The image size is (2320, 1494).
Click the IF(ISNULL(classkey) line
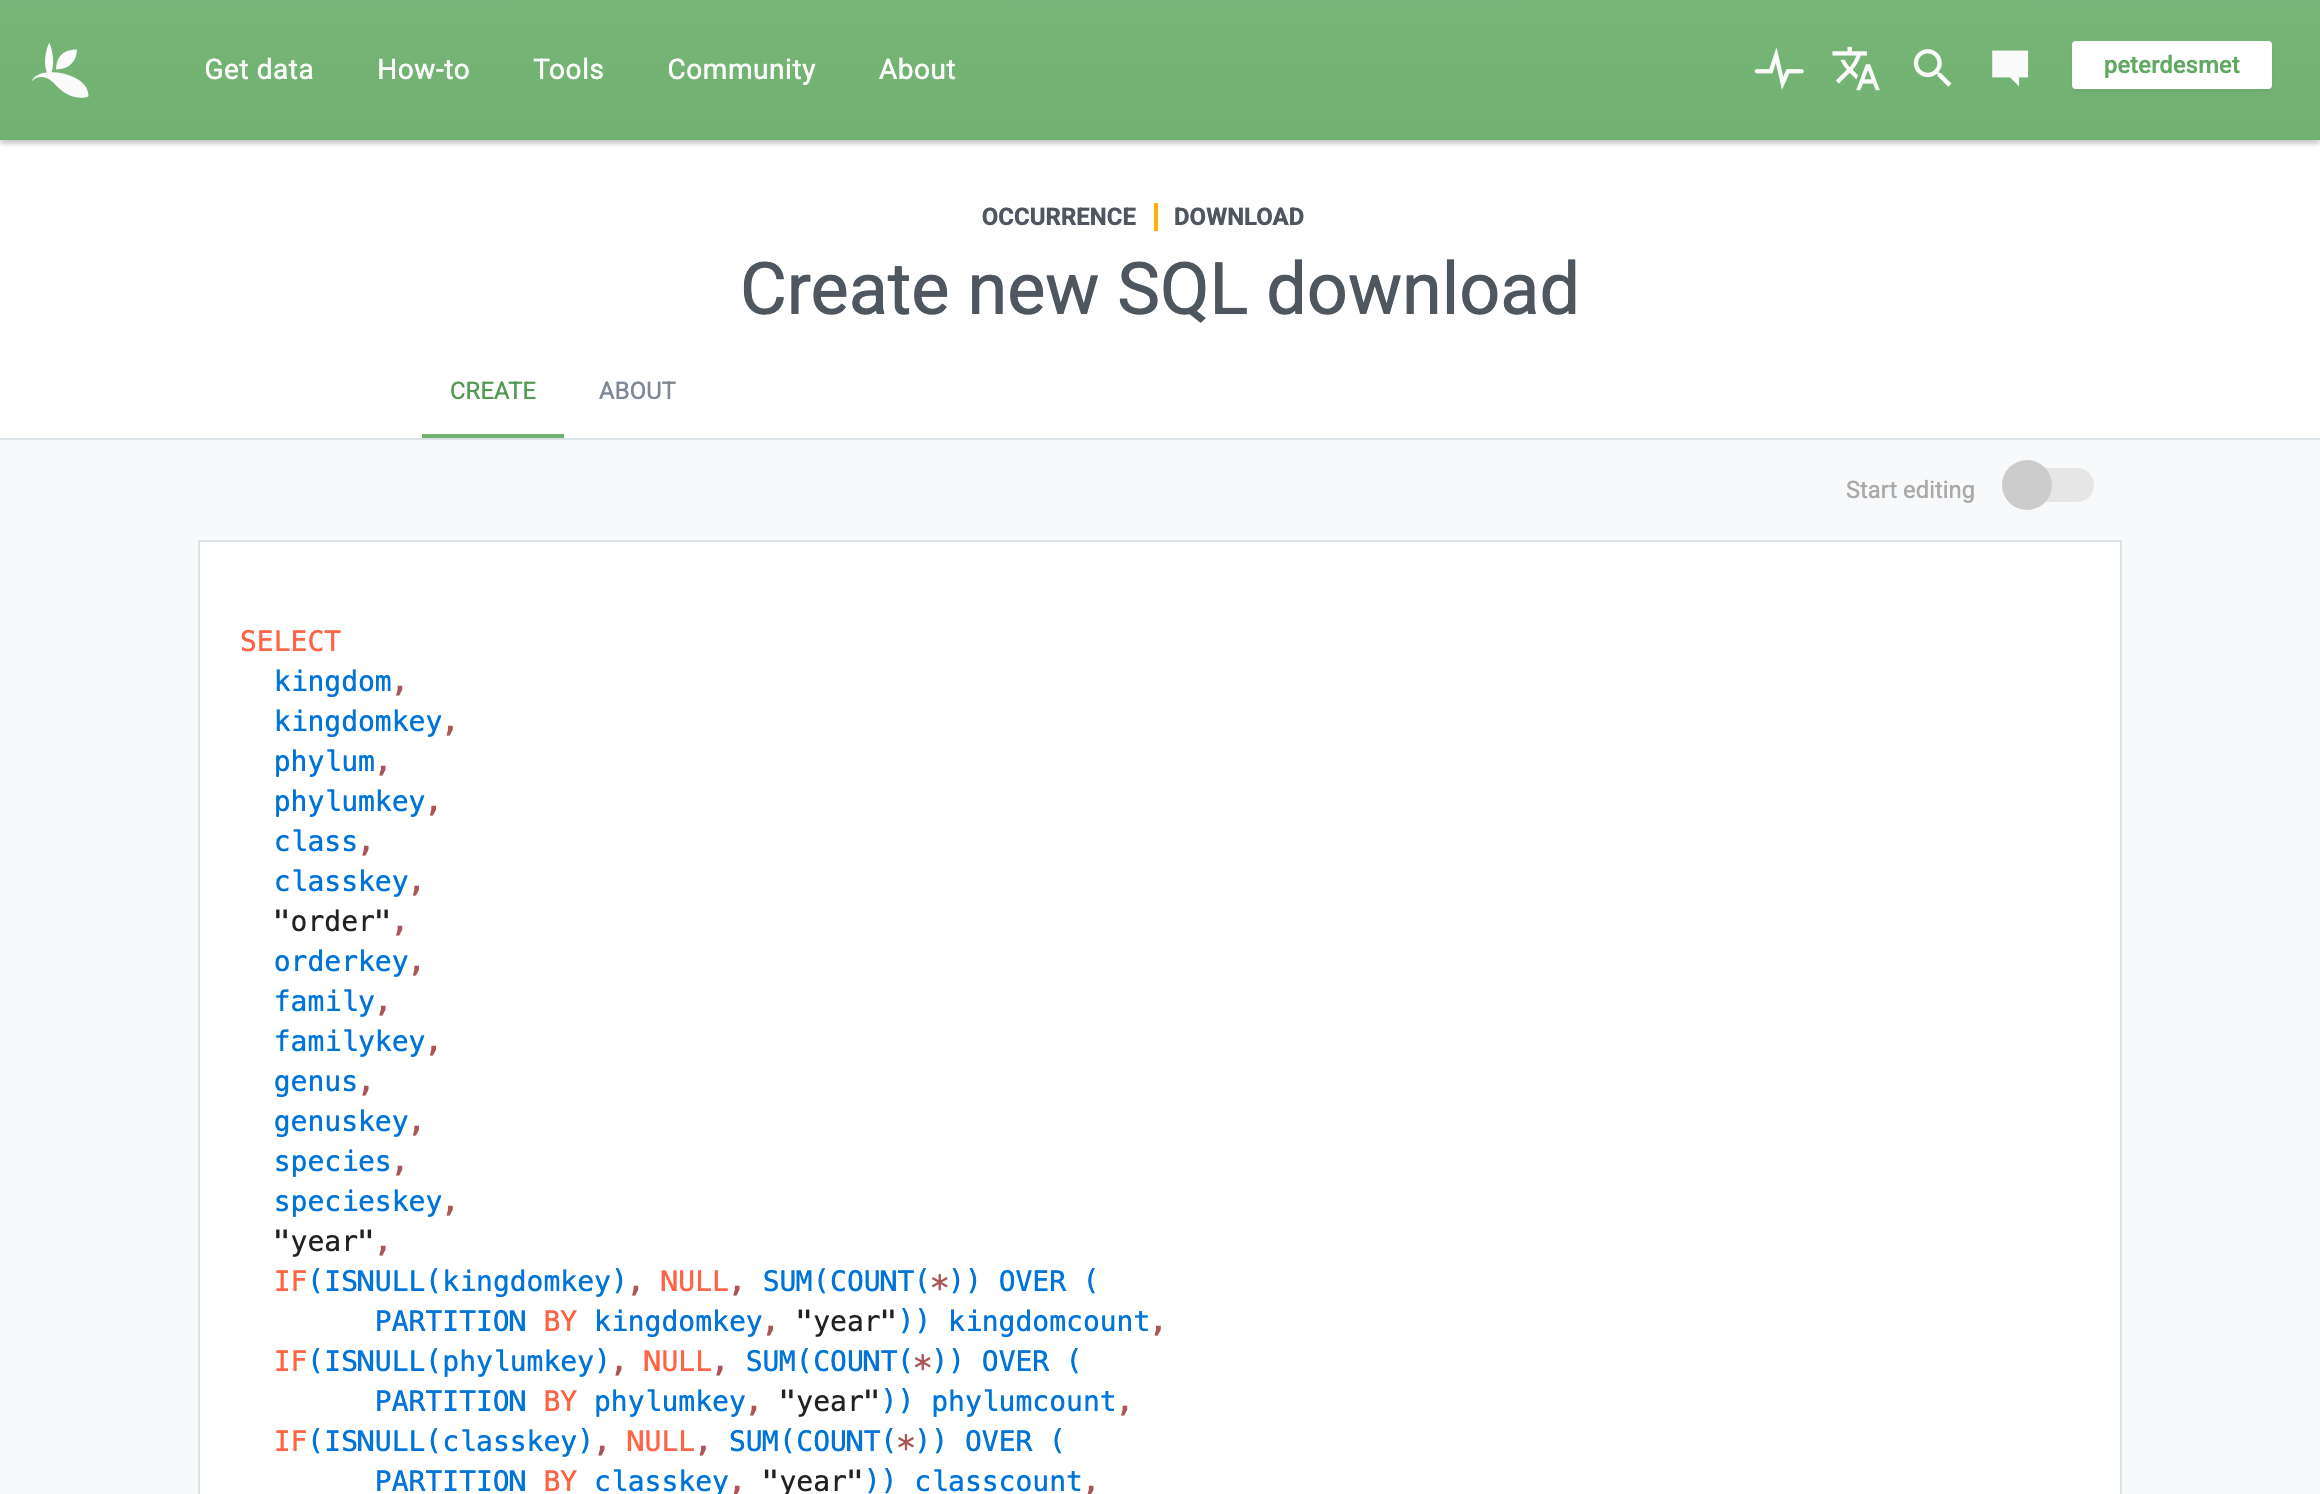(x=669, y=1441)
